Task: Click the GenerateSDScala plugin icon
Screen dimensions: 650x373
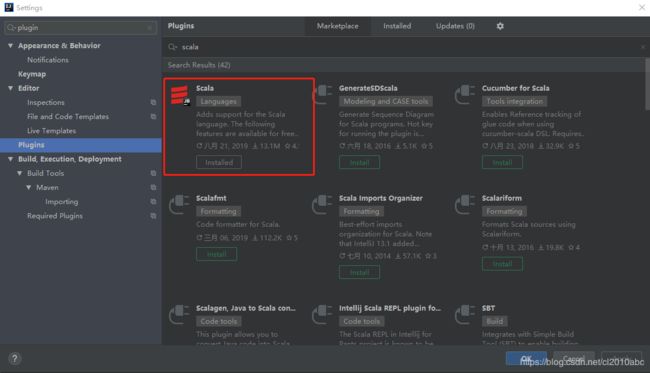Action: coord(322,94)
